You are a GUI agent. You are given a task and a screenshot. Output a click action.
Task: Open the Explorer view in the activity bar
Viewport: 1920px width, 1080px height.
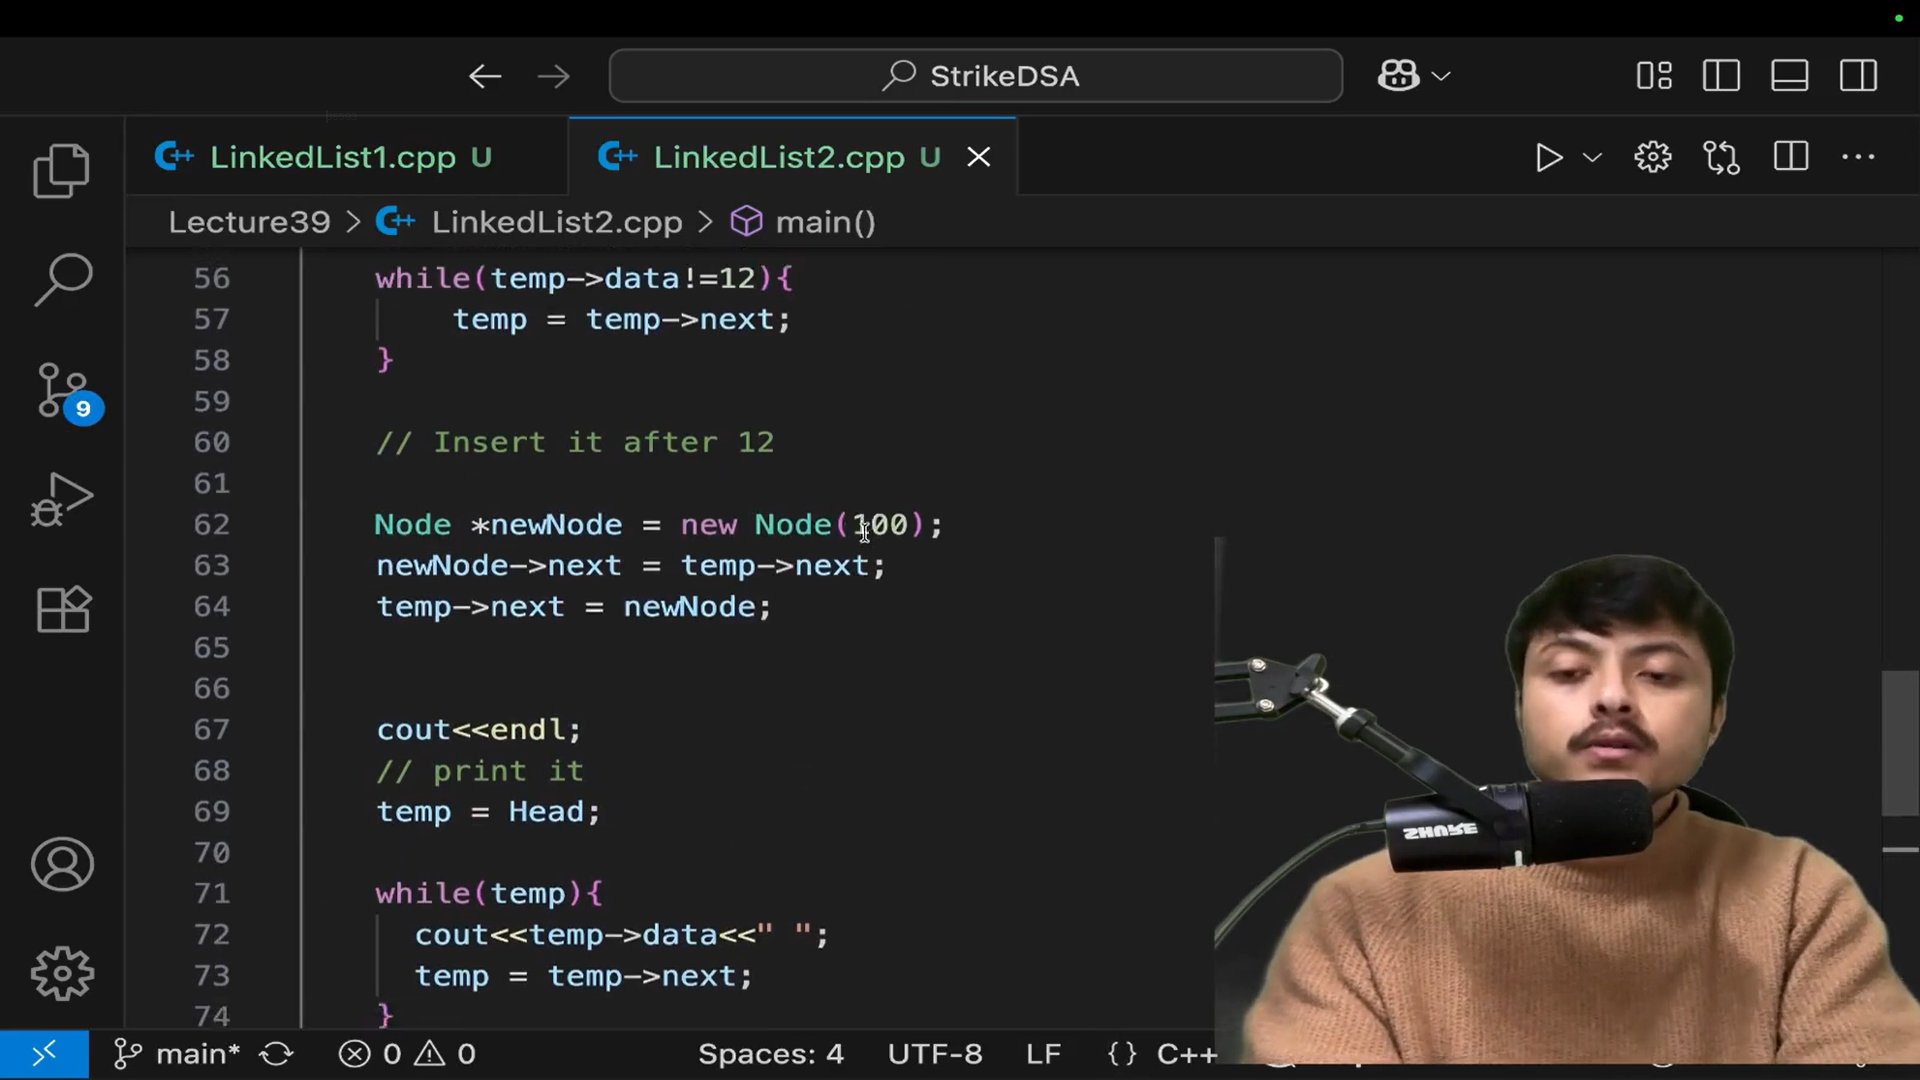(62, 171)
